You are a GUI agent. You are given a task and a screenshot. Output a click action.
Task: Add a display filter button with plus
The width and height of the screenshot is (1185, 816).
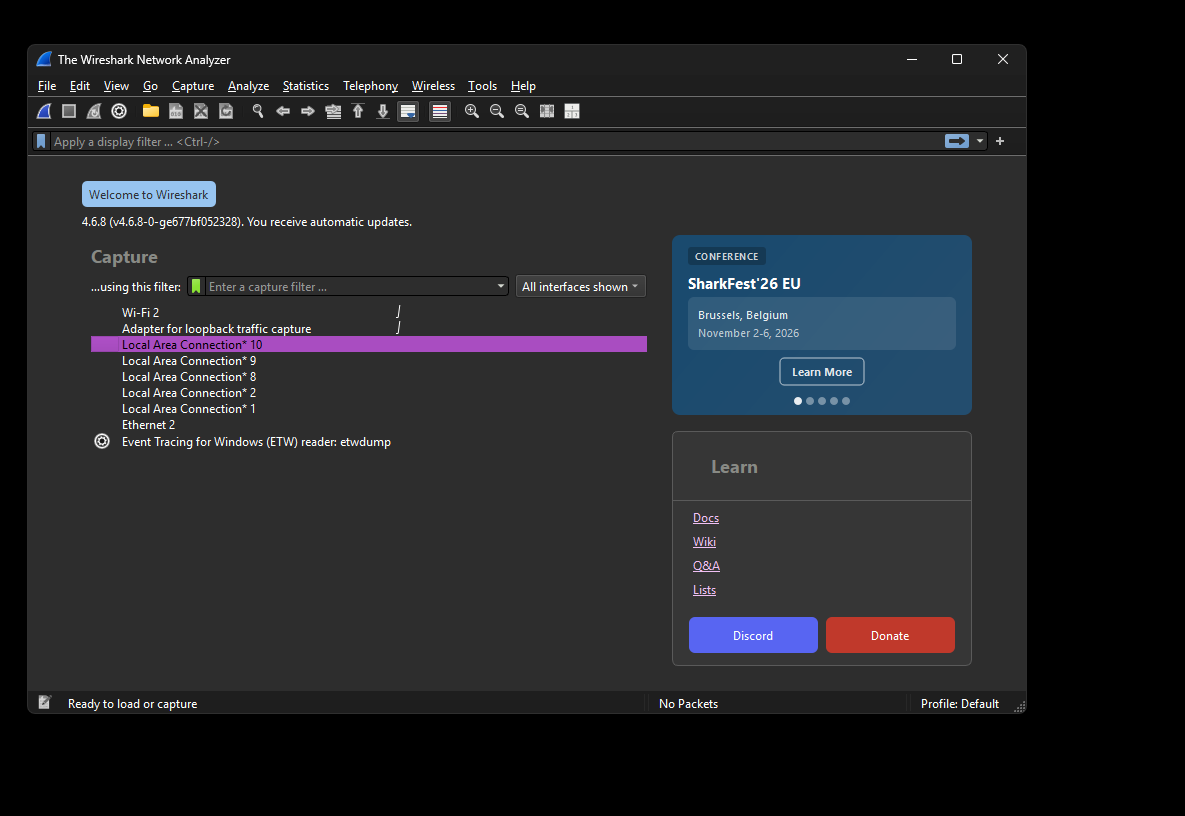[x=1000, y=141]
